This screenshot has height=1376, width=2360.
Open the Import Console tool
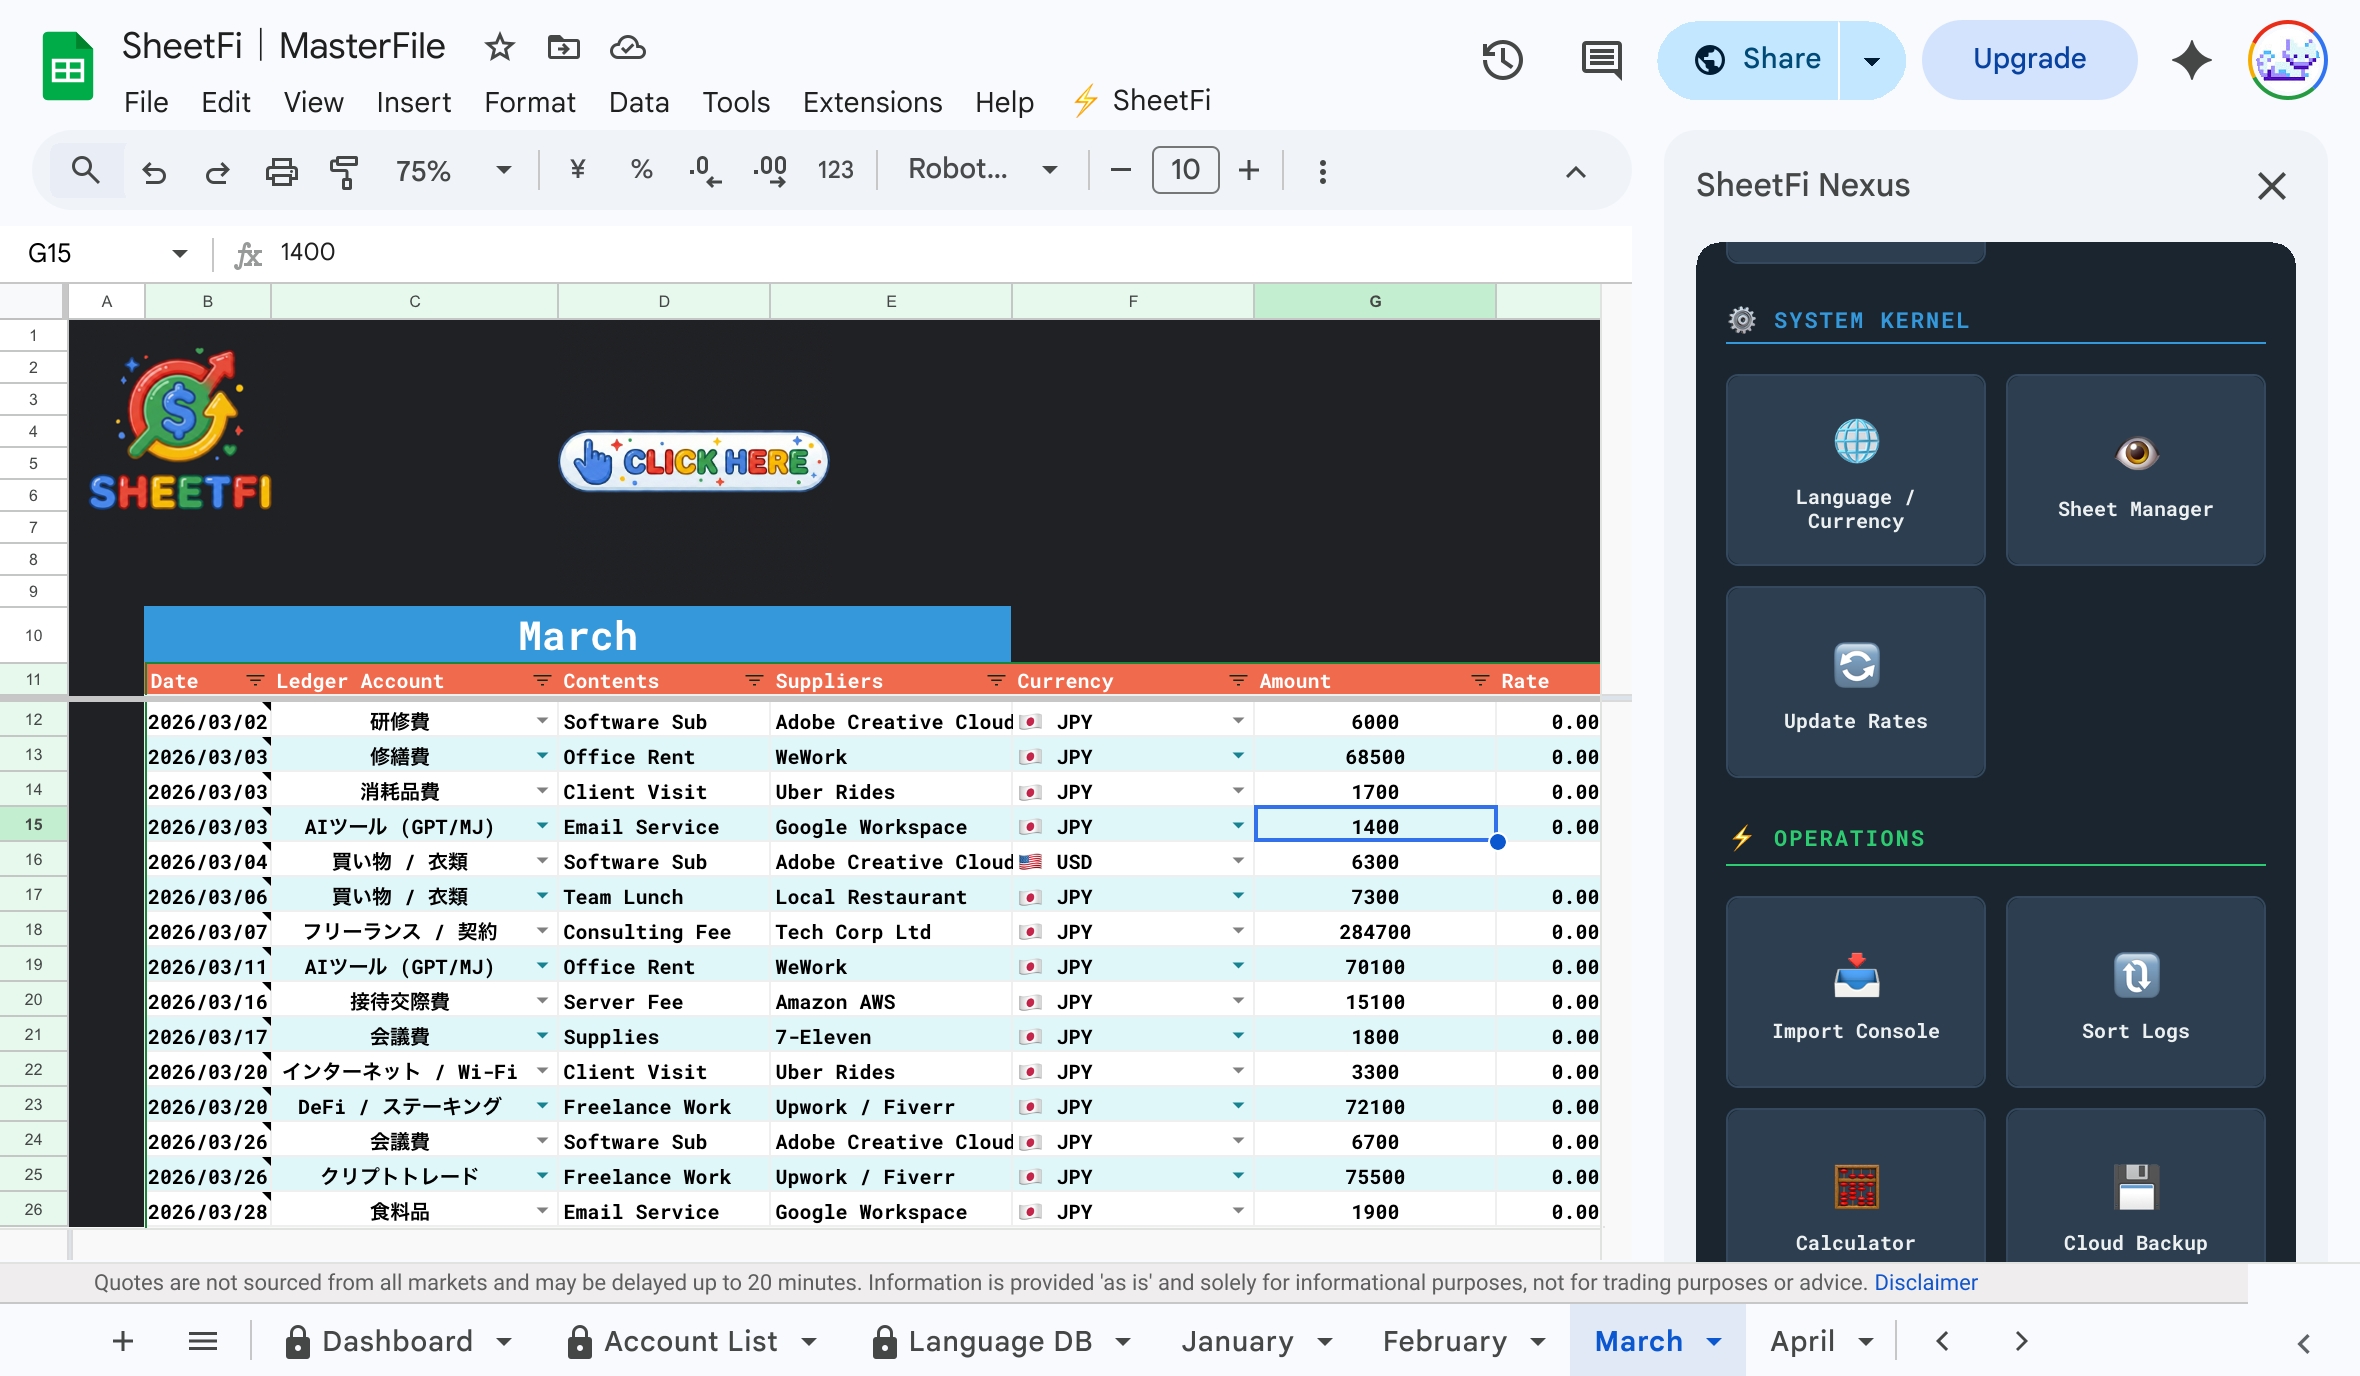click(x=1855, y=991)
